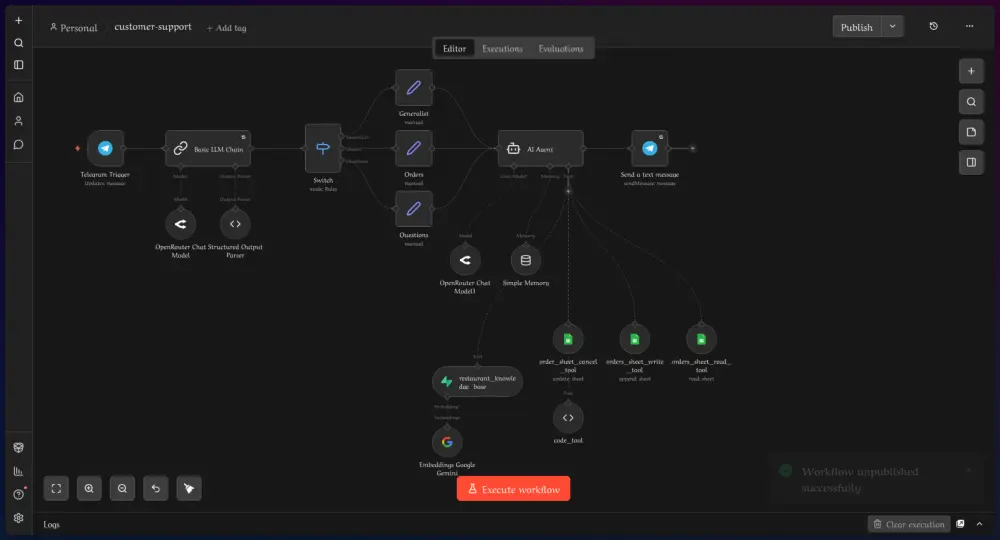This screenshot has height=540, width=1000.
Task: Open the chat bubble icon in sidebar
Action: [x=18, y=145]
